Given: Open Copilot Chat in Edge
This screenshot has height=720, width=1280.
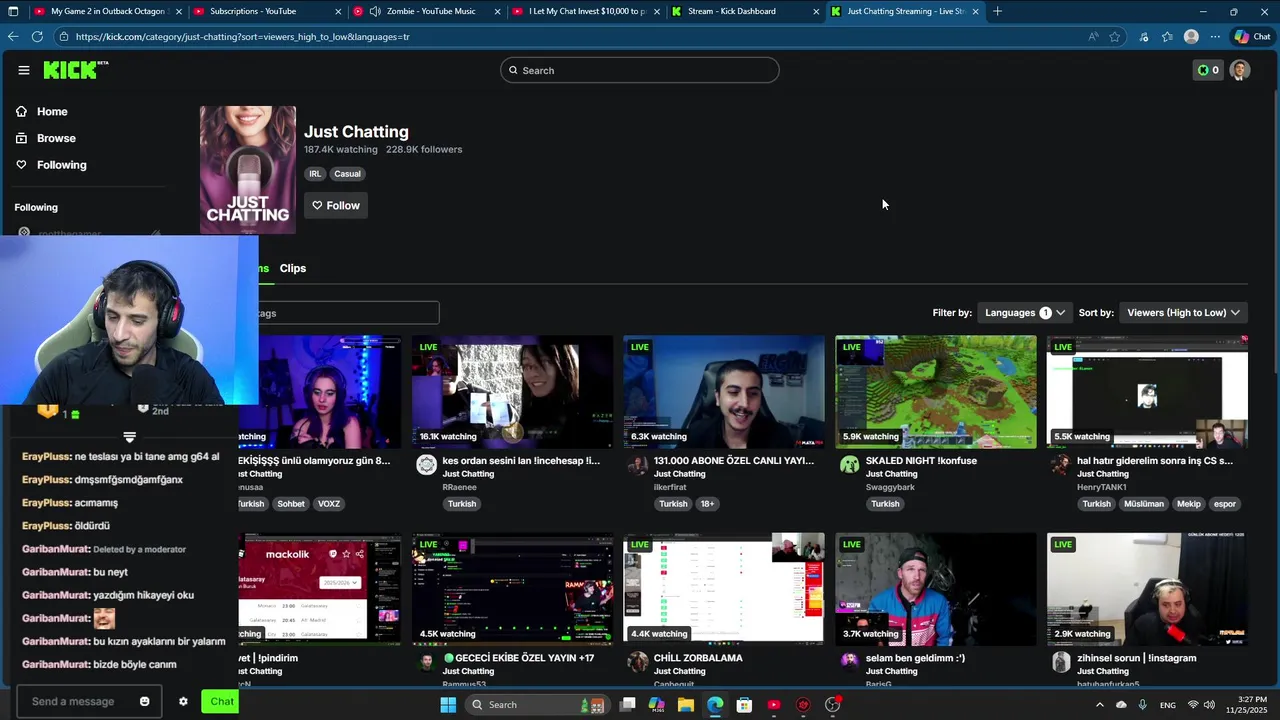Looking at the screenshot, I should [1252, 37].
